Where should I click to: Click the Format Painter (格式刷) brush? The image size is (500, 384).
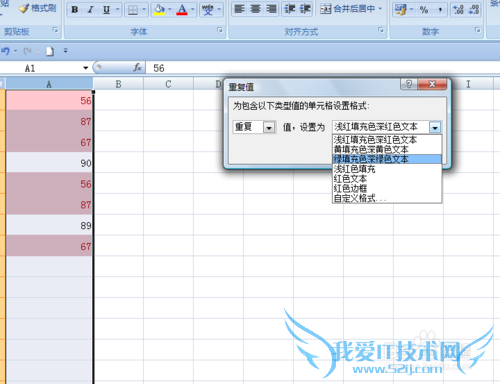click(37, 8)
